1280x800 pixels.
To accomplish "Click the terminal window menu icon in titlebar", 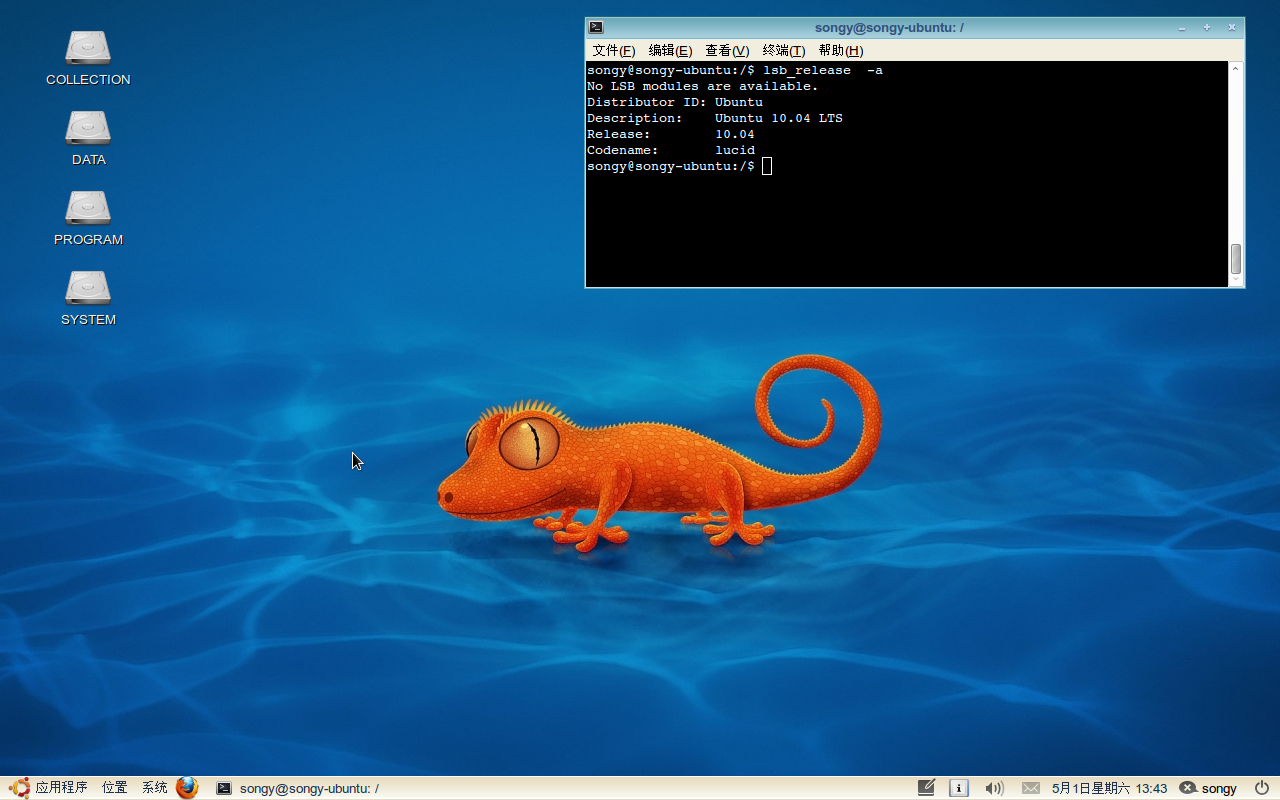I will pyautogui.click(x=596, y=27).
